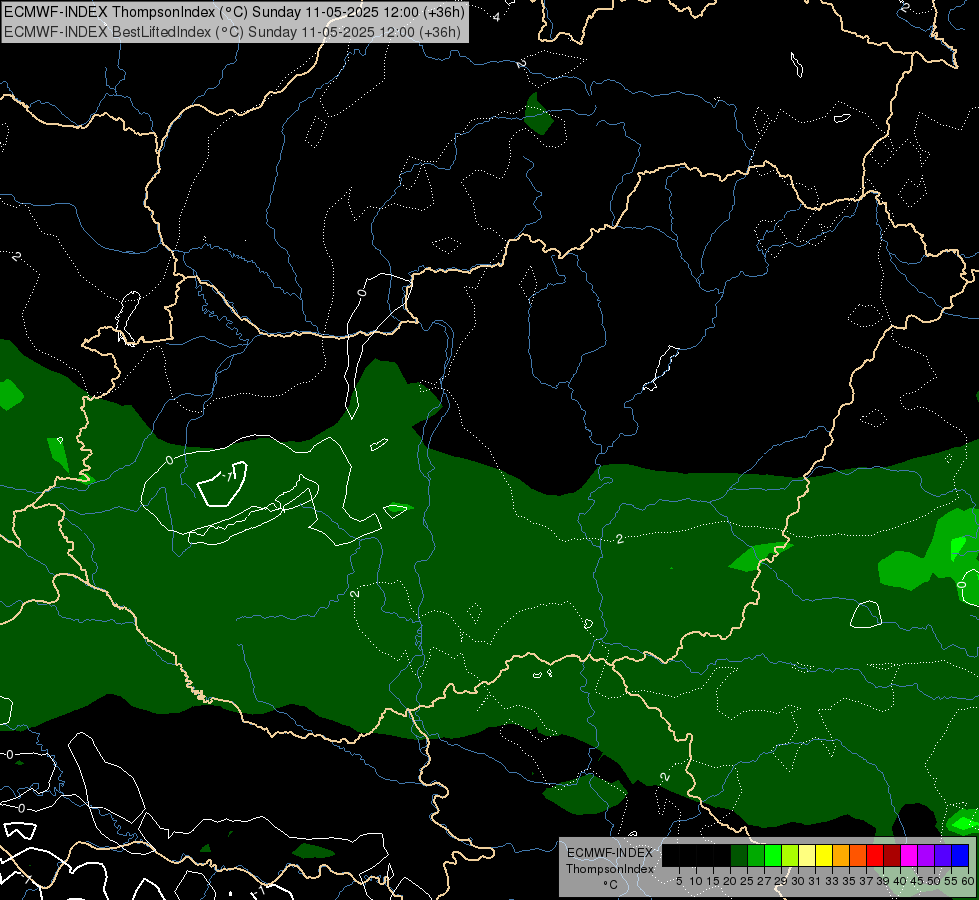The image size is (979, 900).
Task: Select the bright red 37–39 legend swatch
Action: pyautogui.click(x=875, y=856)
